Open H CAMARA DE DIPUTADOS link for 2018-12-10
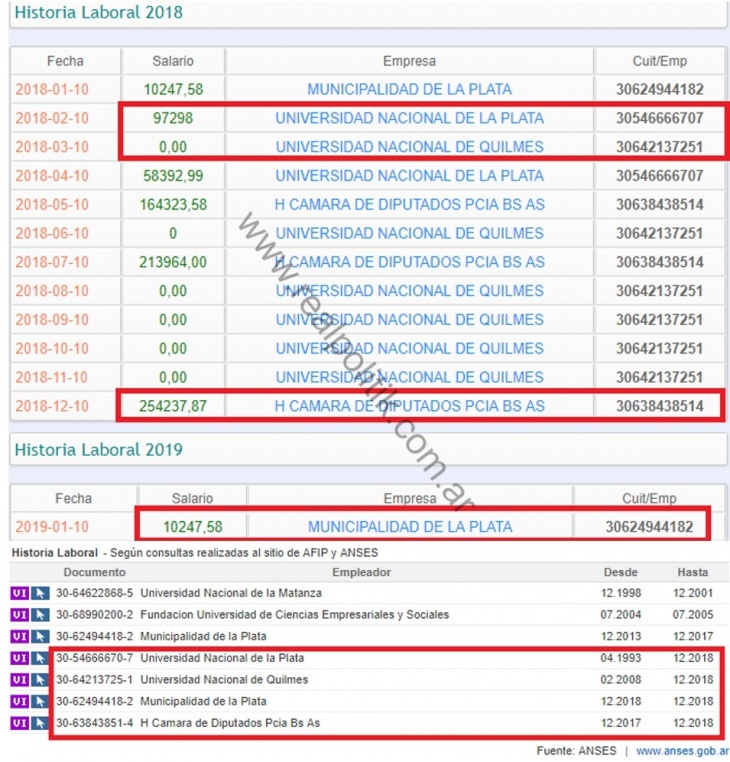 click(409, 406)
